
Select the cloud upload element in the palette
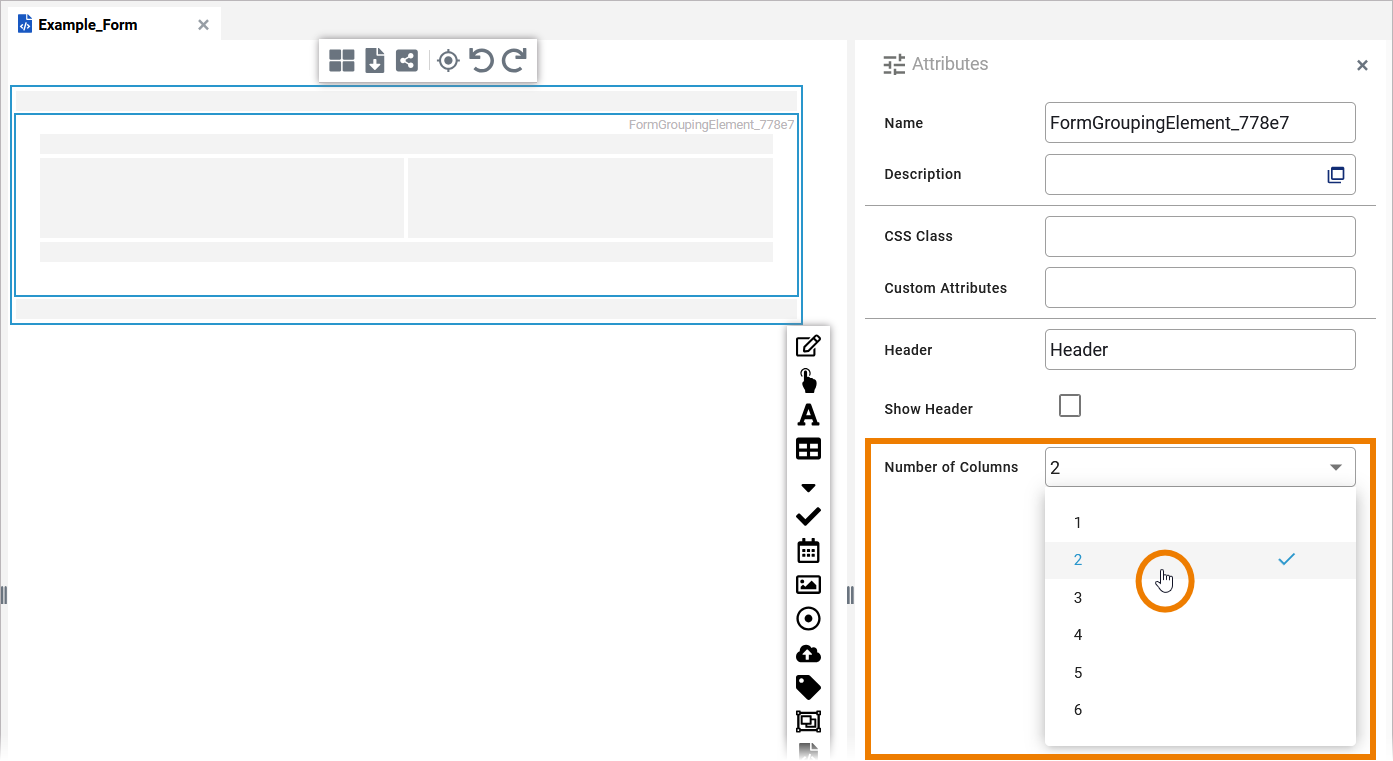pyautogui.click(x=808, y=654)
